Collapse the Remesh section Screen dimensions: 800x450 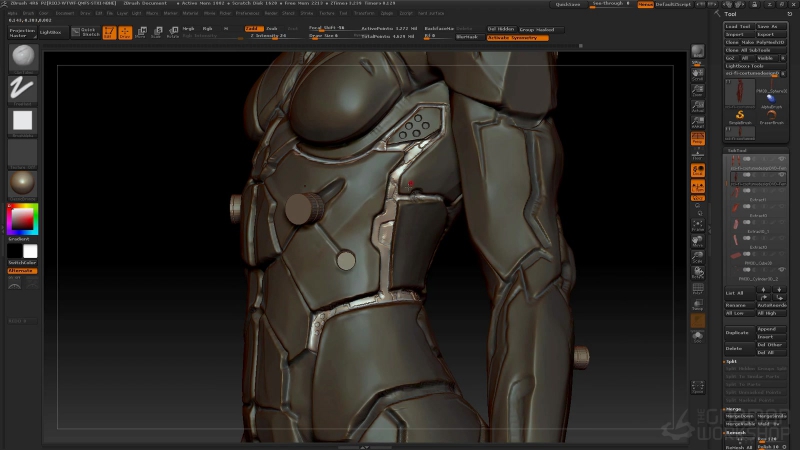[735, 432]
